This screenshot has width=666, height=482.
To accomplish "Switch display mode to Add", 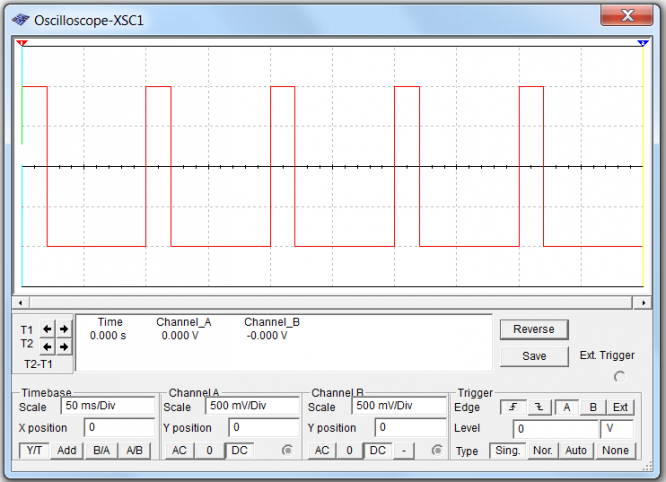I will [x=67, y=450].
